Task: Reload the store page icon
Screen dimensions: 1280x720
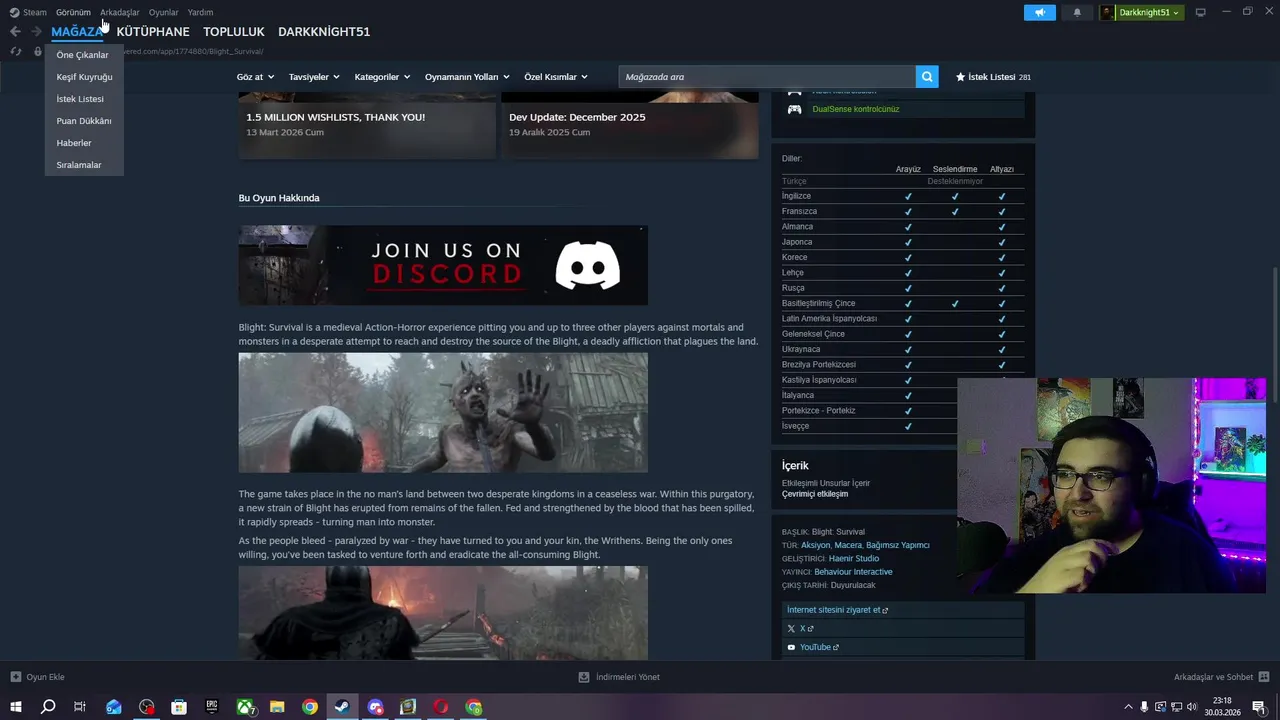Action: (16, 51)
